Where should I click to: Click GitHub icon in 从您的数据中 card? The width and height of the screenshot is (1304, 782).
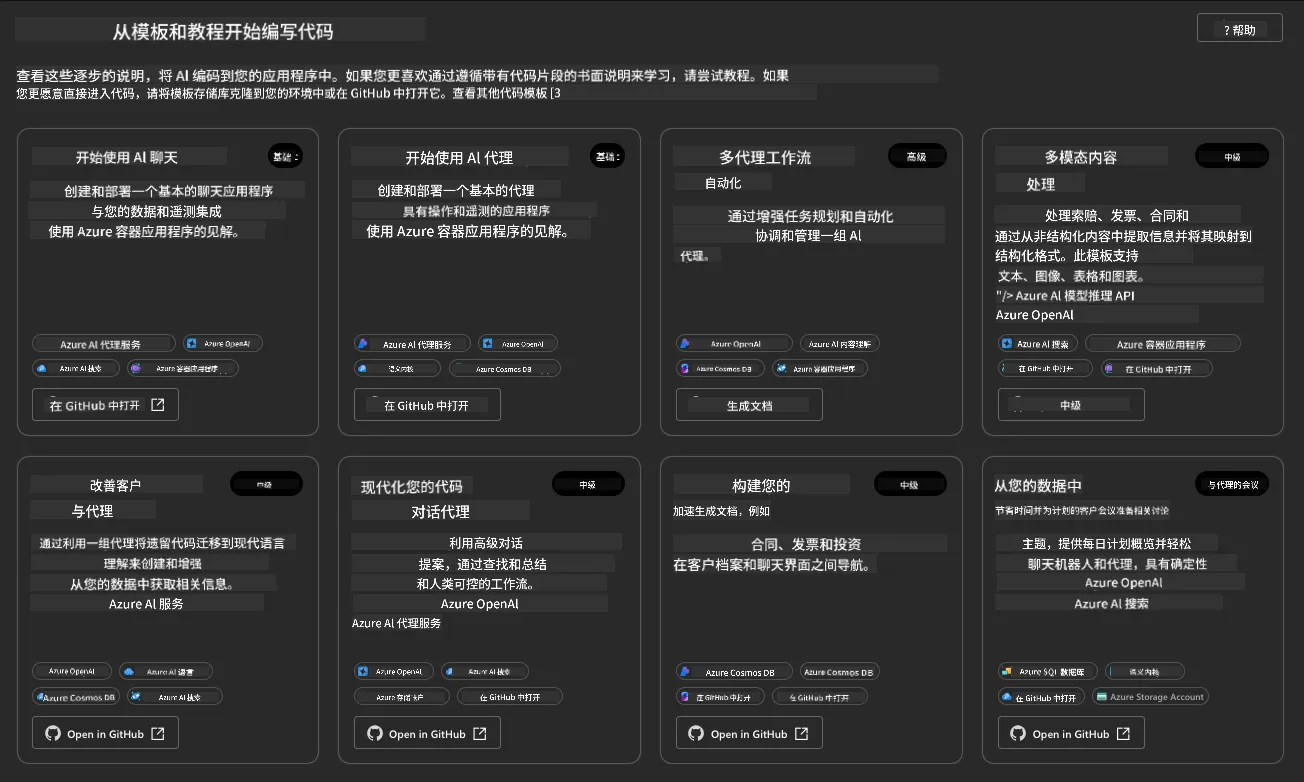[x=1019, y=734]
